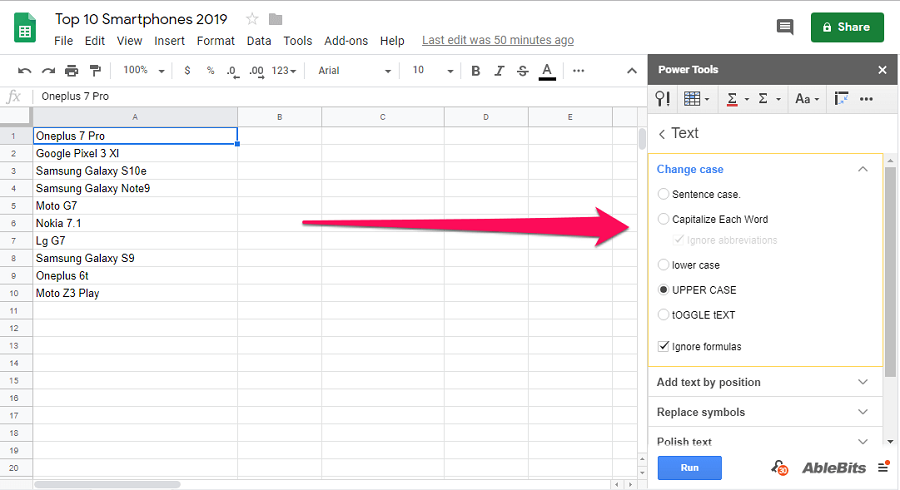
Task: Click the blue Run button
Action: (689, 468)
